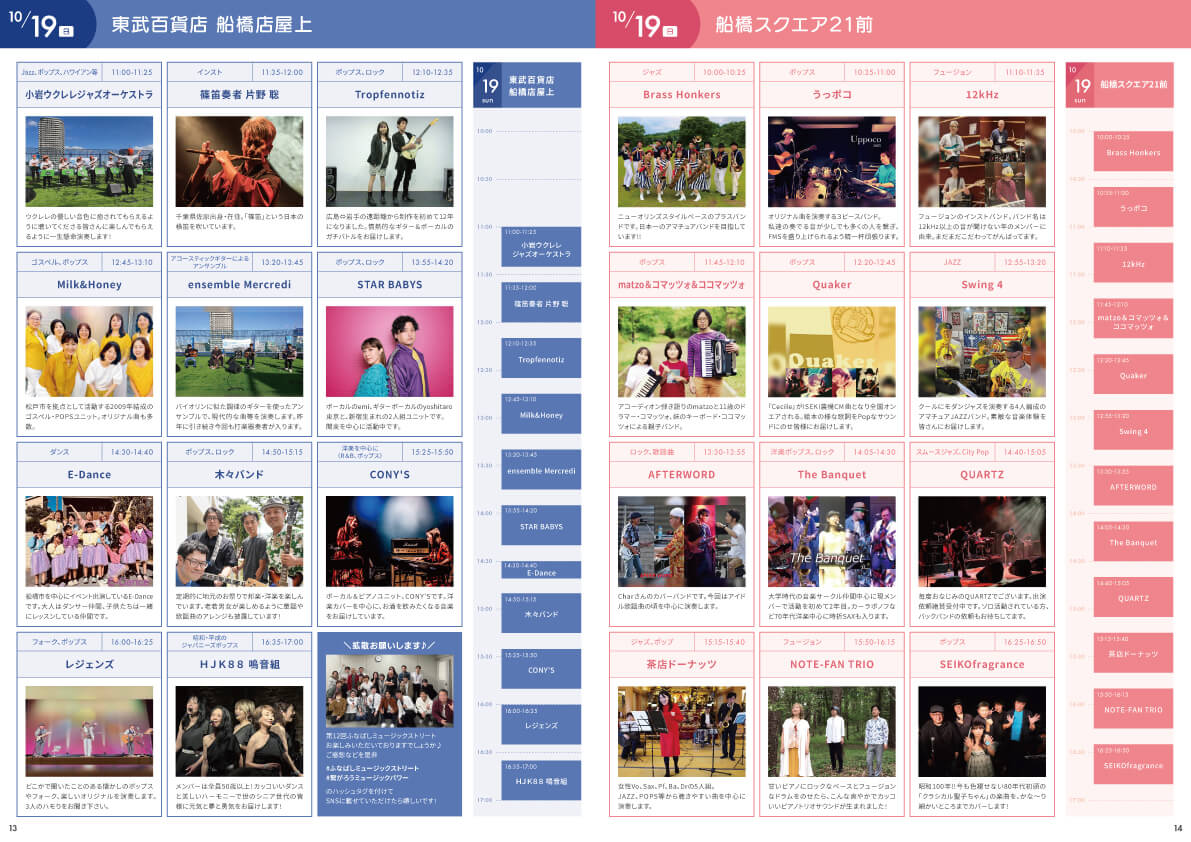This screenshot has height=842, width=1191.
Task: Open the Brass Honkers band photo
Action: 681,161
